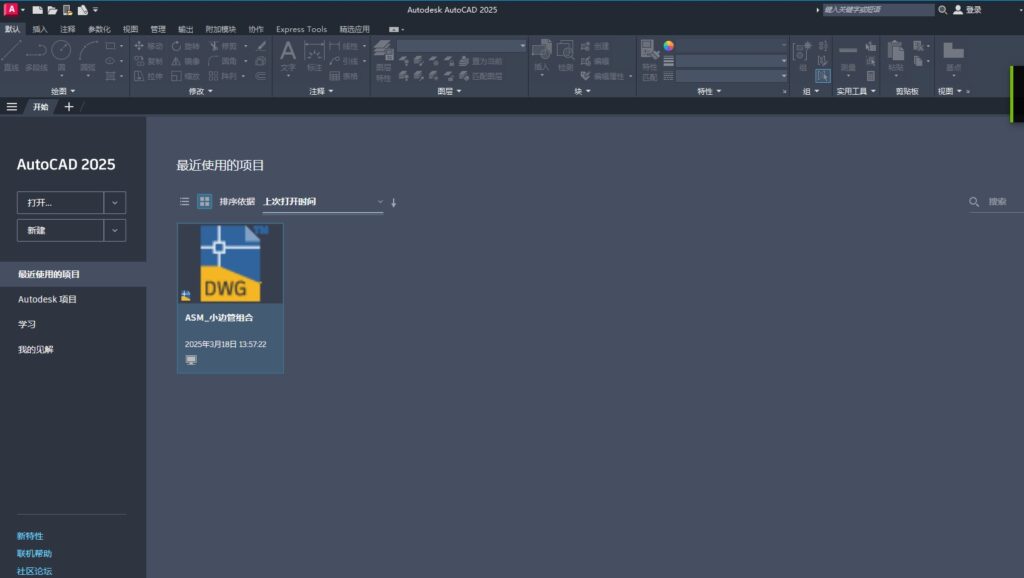Viewport: 1024px width, 578px height.
Task: Open the 联机帮助 link in sidebar
Action: click(34, 553)
